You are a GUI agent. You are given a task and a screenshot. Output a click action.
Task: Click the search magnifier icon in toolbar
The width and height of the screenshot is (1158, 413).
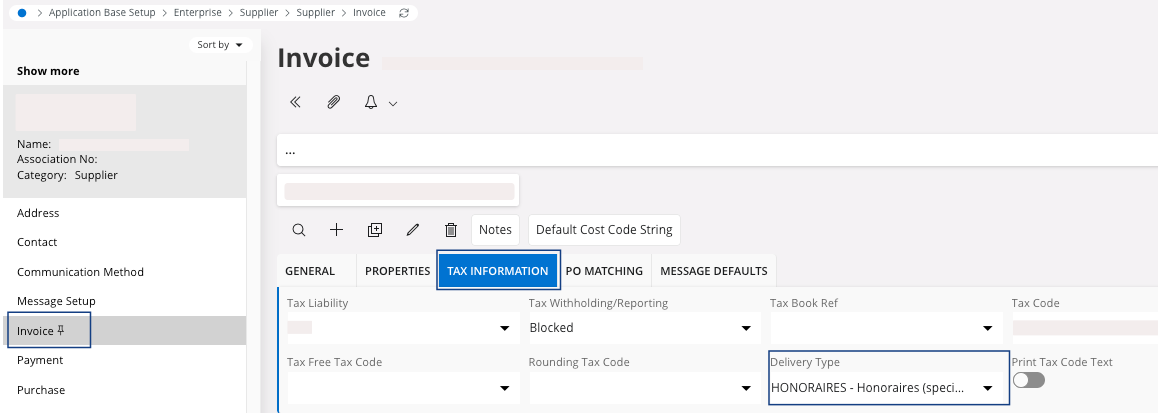(299, 230)
